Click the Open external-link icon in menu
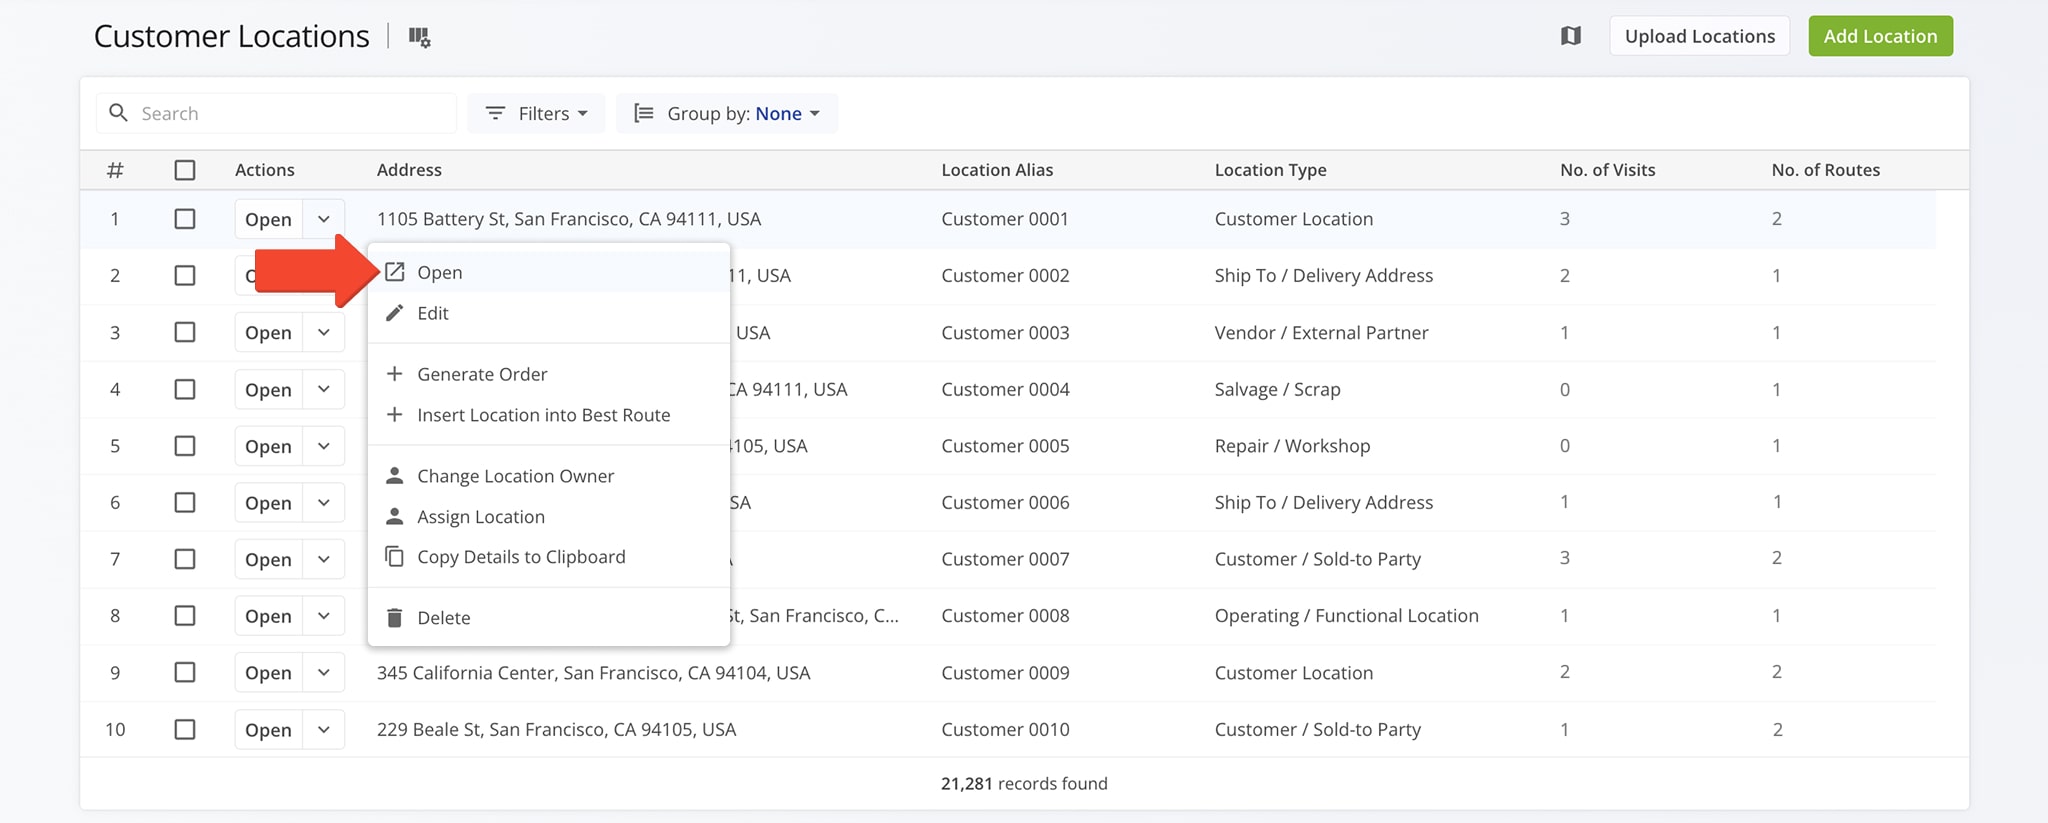Viewport: 2048px width, 823px height. tap(395, 272)
